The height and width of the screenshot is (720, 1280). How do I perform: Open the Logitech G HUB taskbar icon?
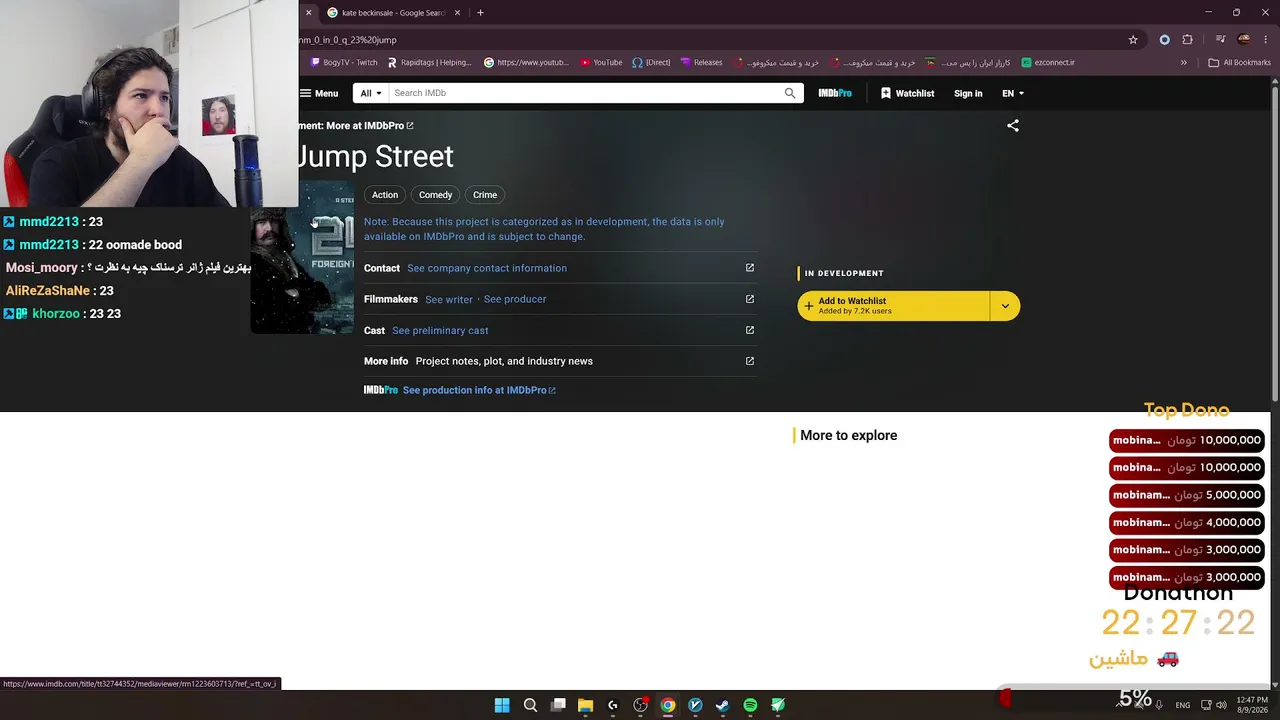tap(613, 705)
